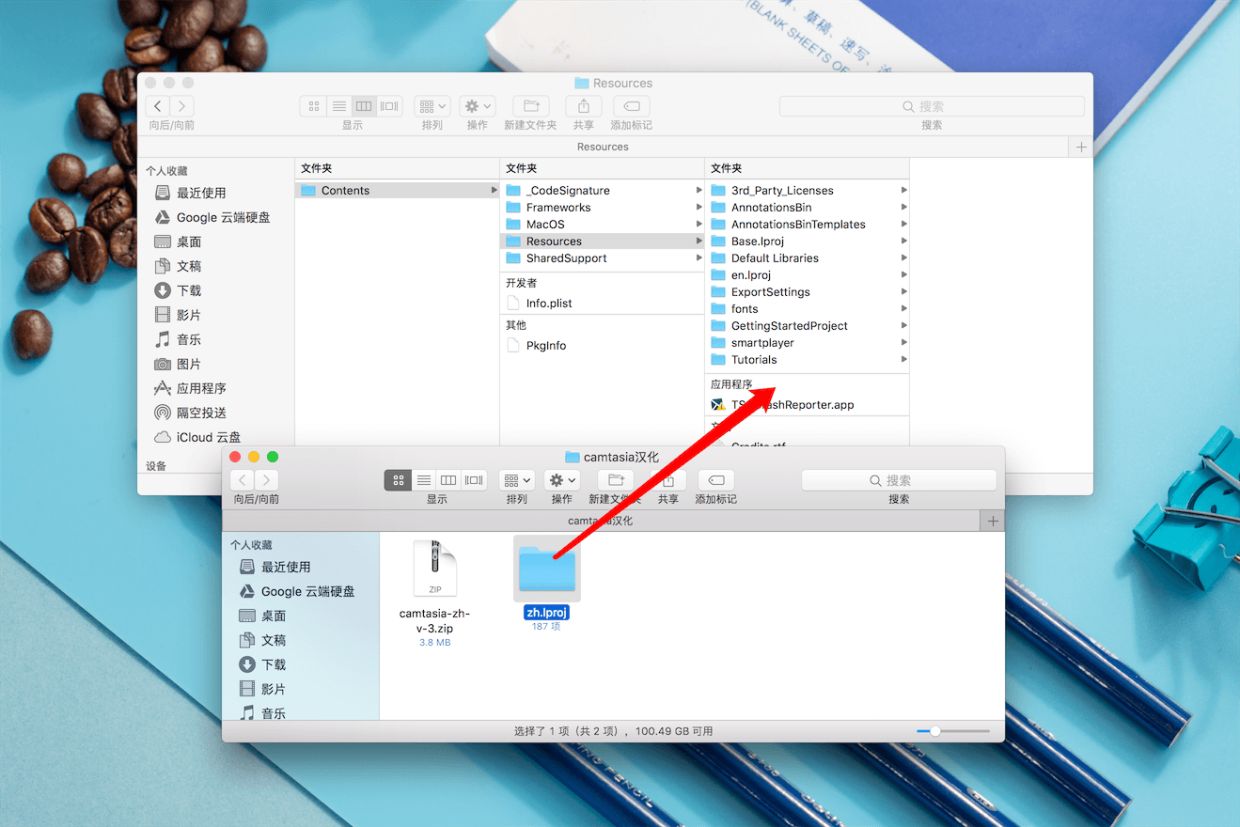Select 桌面 in the camtasia汉化 window sidebar
This screenshot has height=827, width=1240.
pos(262,616)
